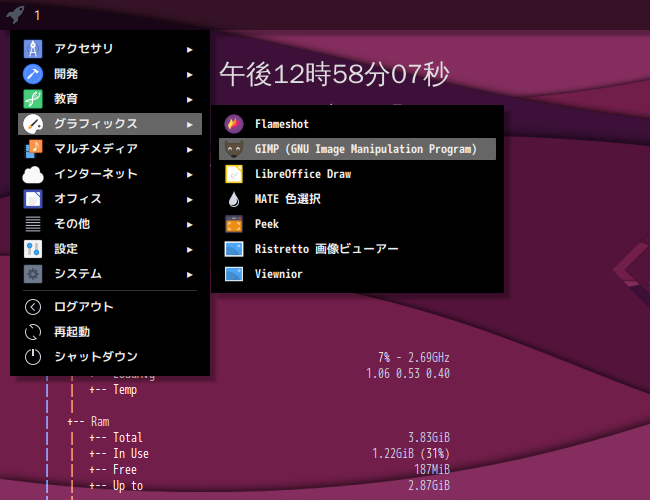This screenshot has width=650, height=500.
Task: Click the ログアウト arrow icon
Action: (33, 307)
